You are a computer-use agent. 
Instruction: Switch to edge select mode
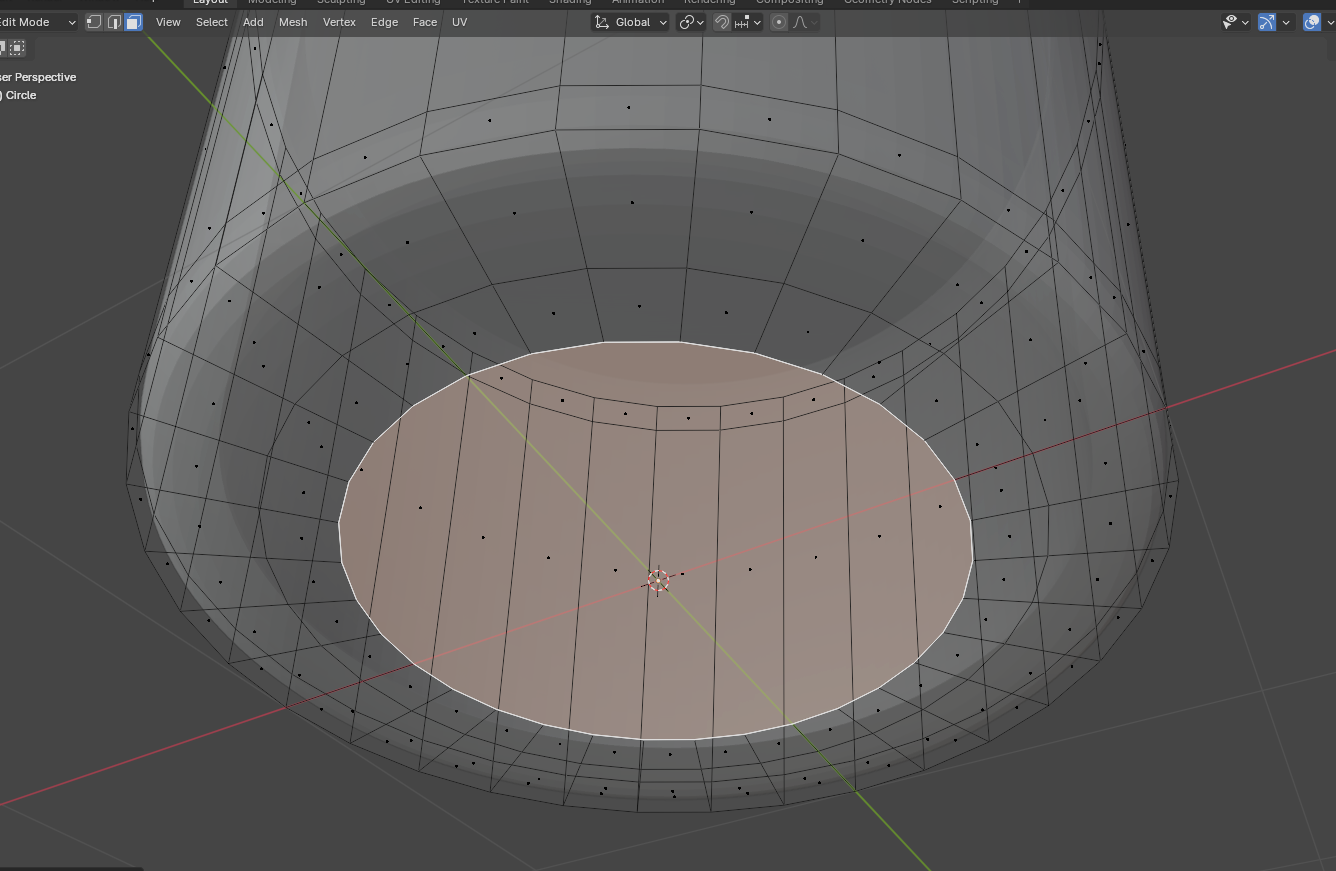pyautogui.click(x=114, y=22)
